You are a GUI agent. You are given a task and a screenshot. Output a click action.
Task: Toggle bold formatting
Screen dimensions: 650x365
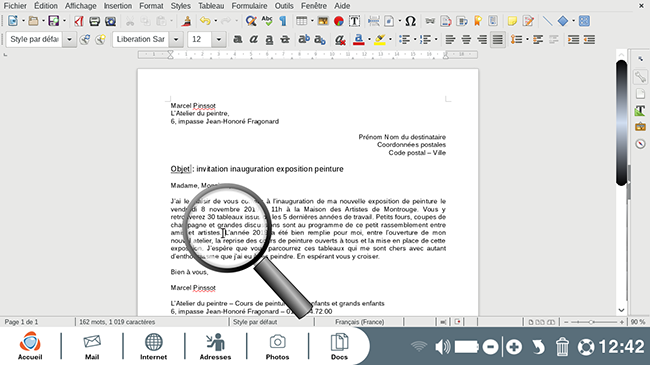(x=238, y=39)
